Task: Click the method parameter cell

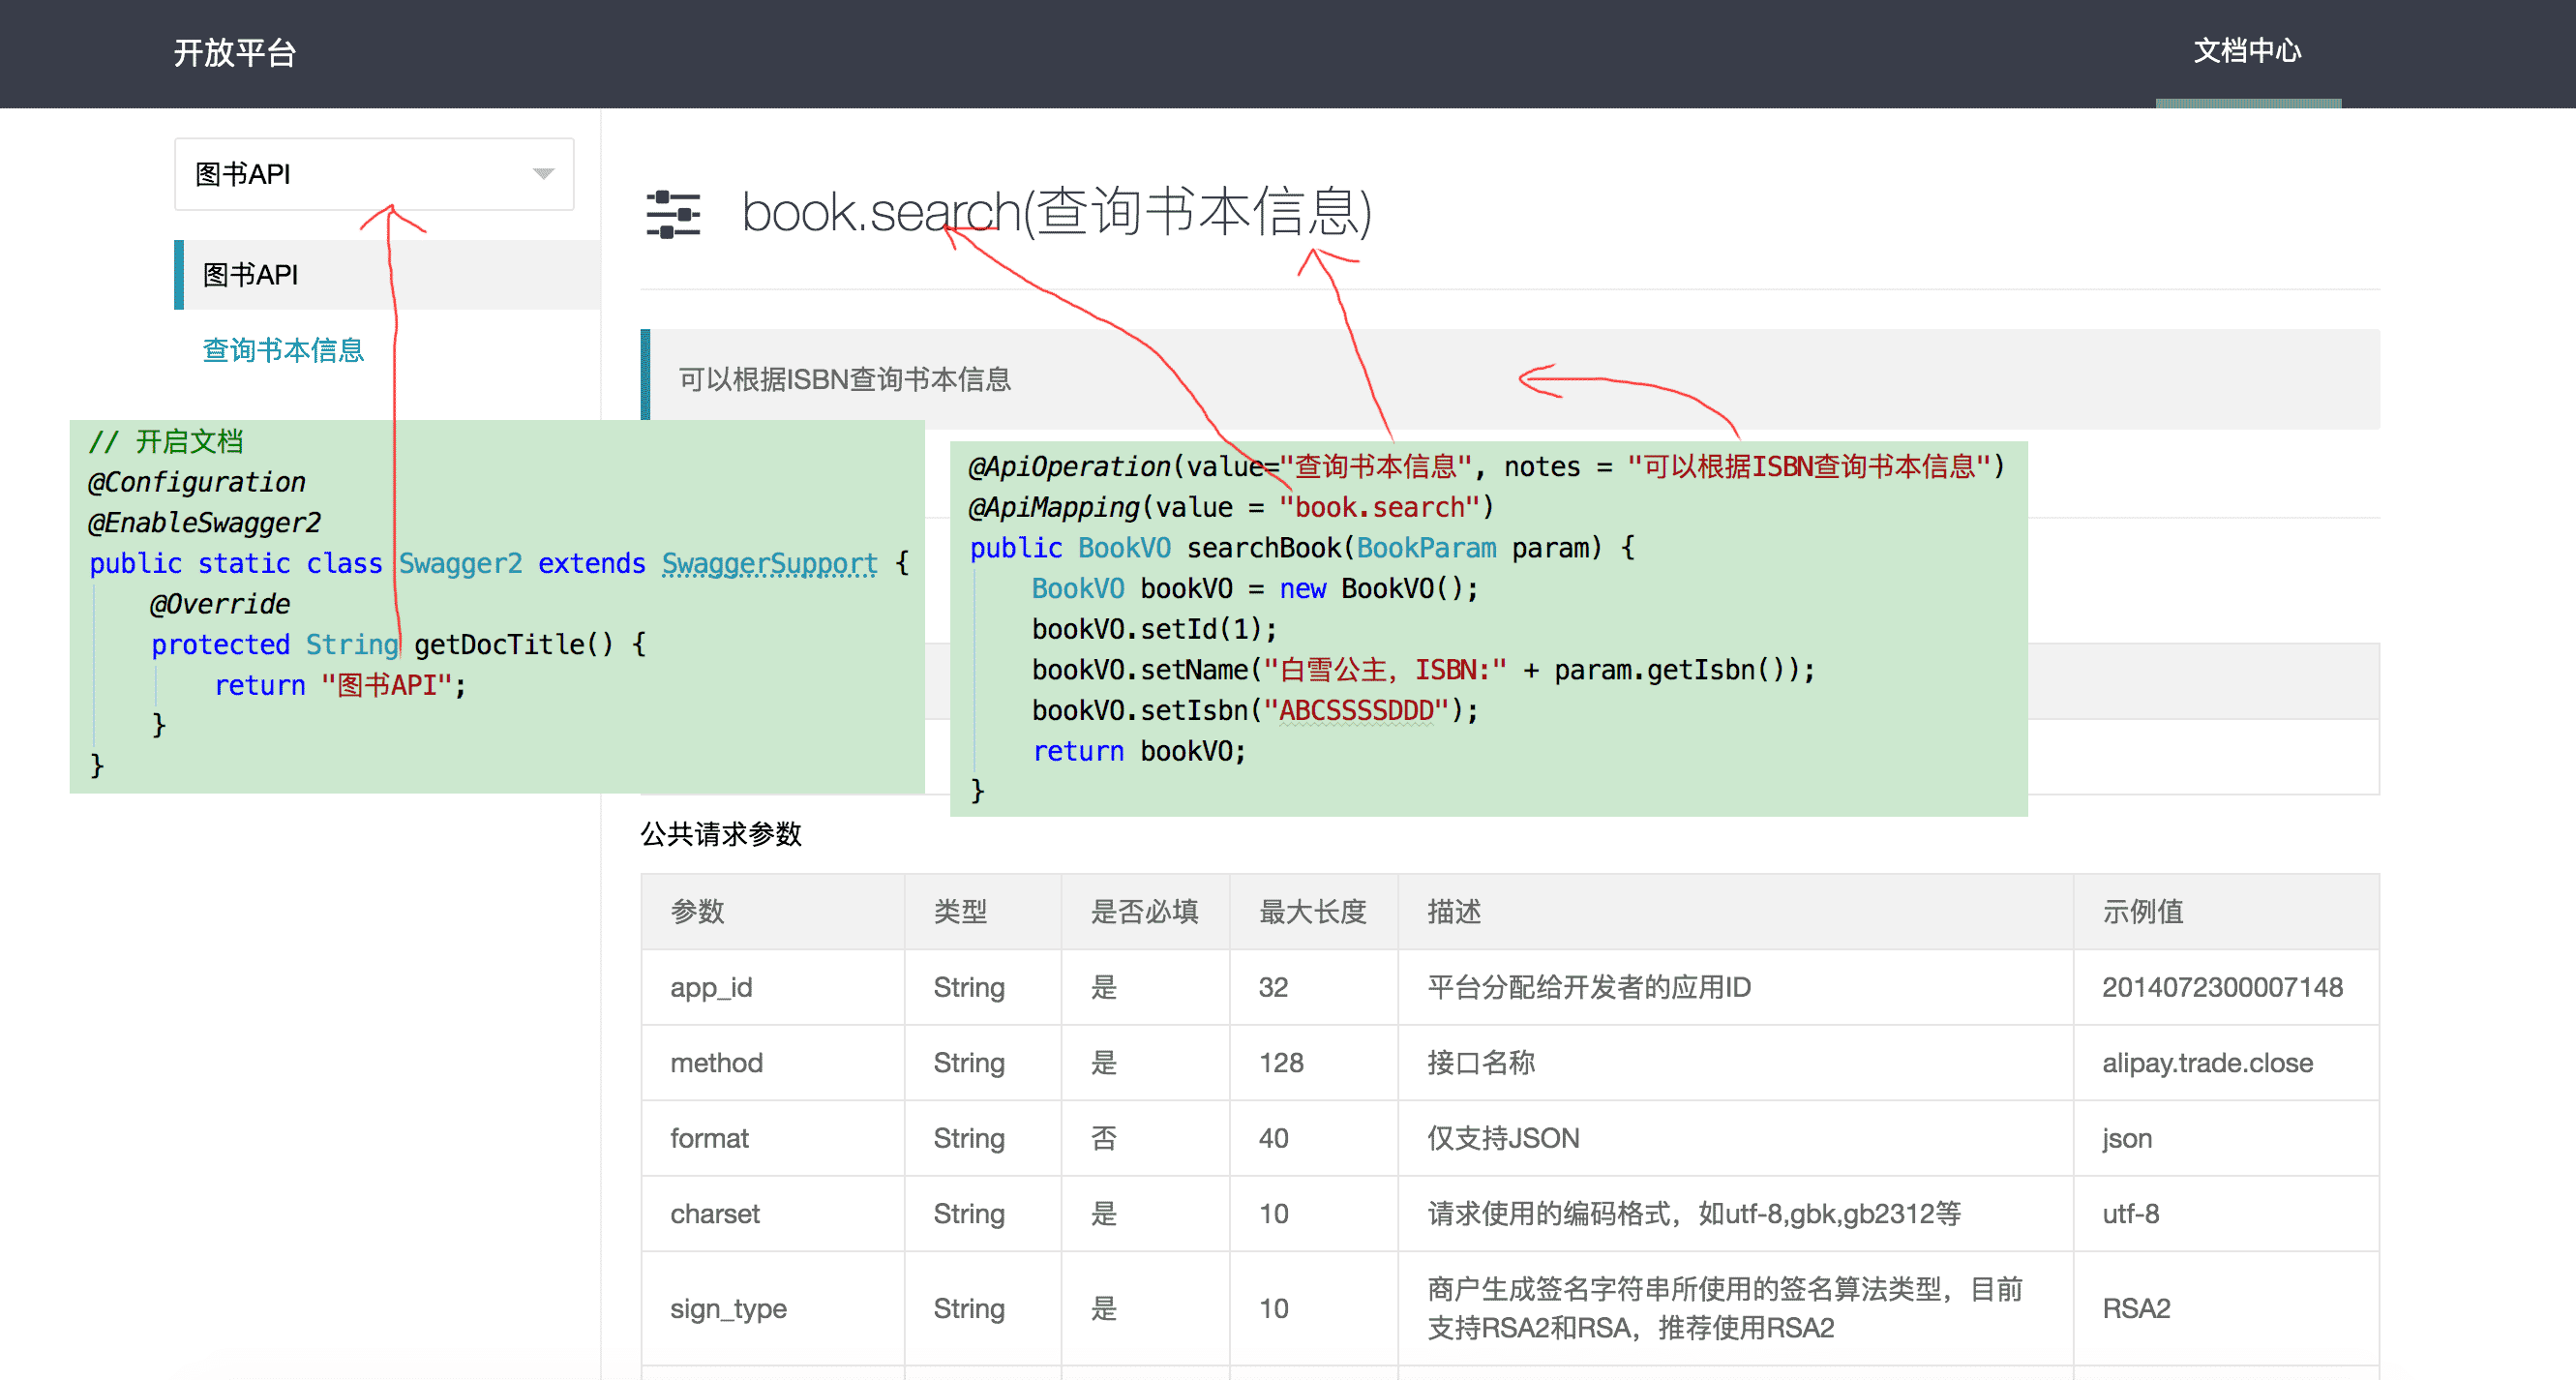Action: (716, 1062)
